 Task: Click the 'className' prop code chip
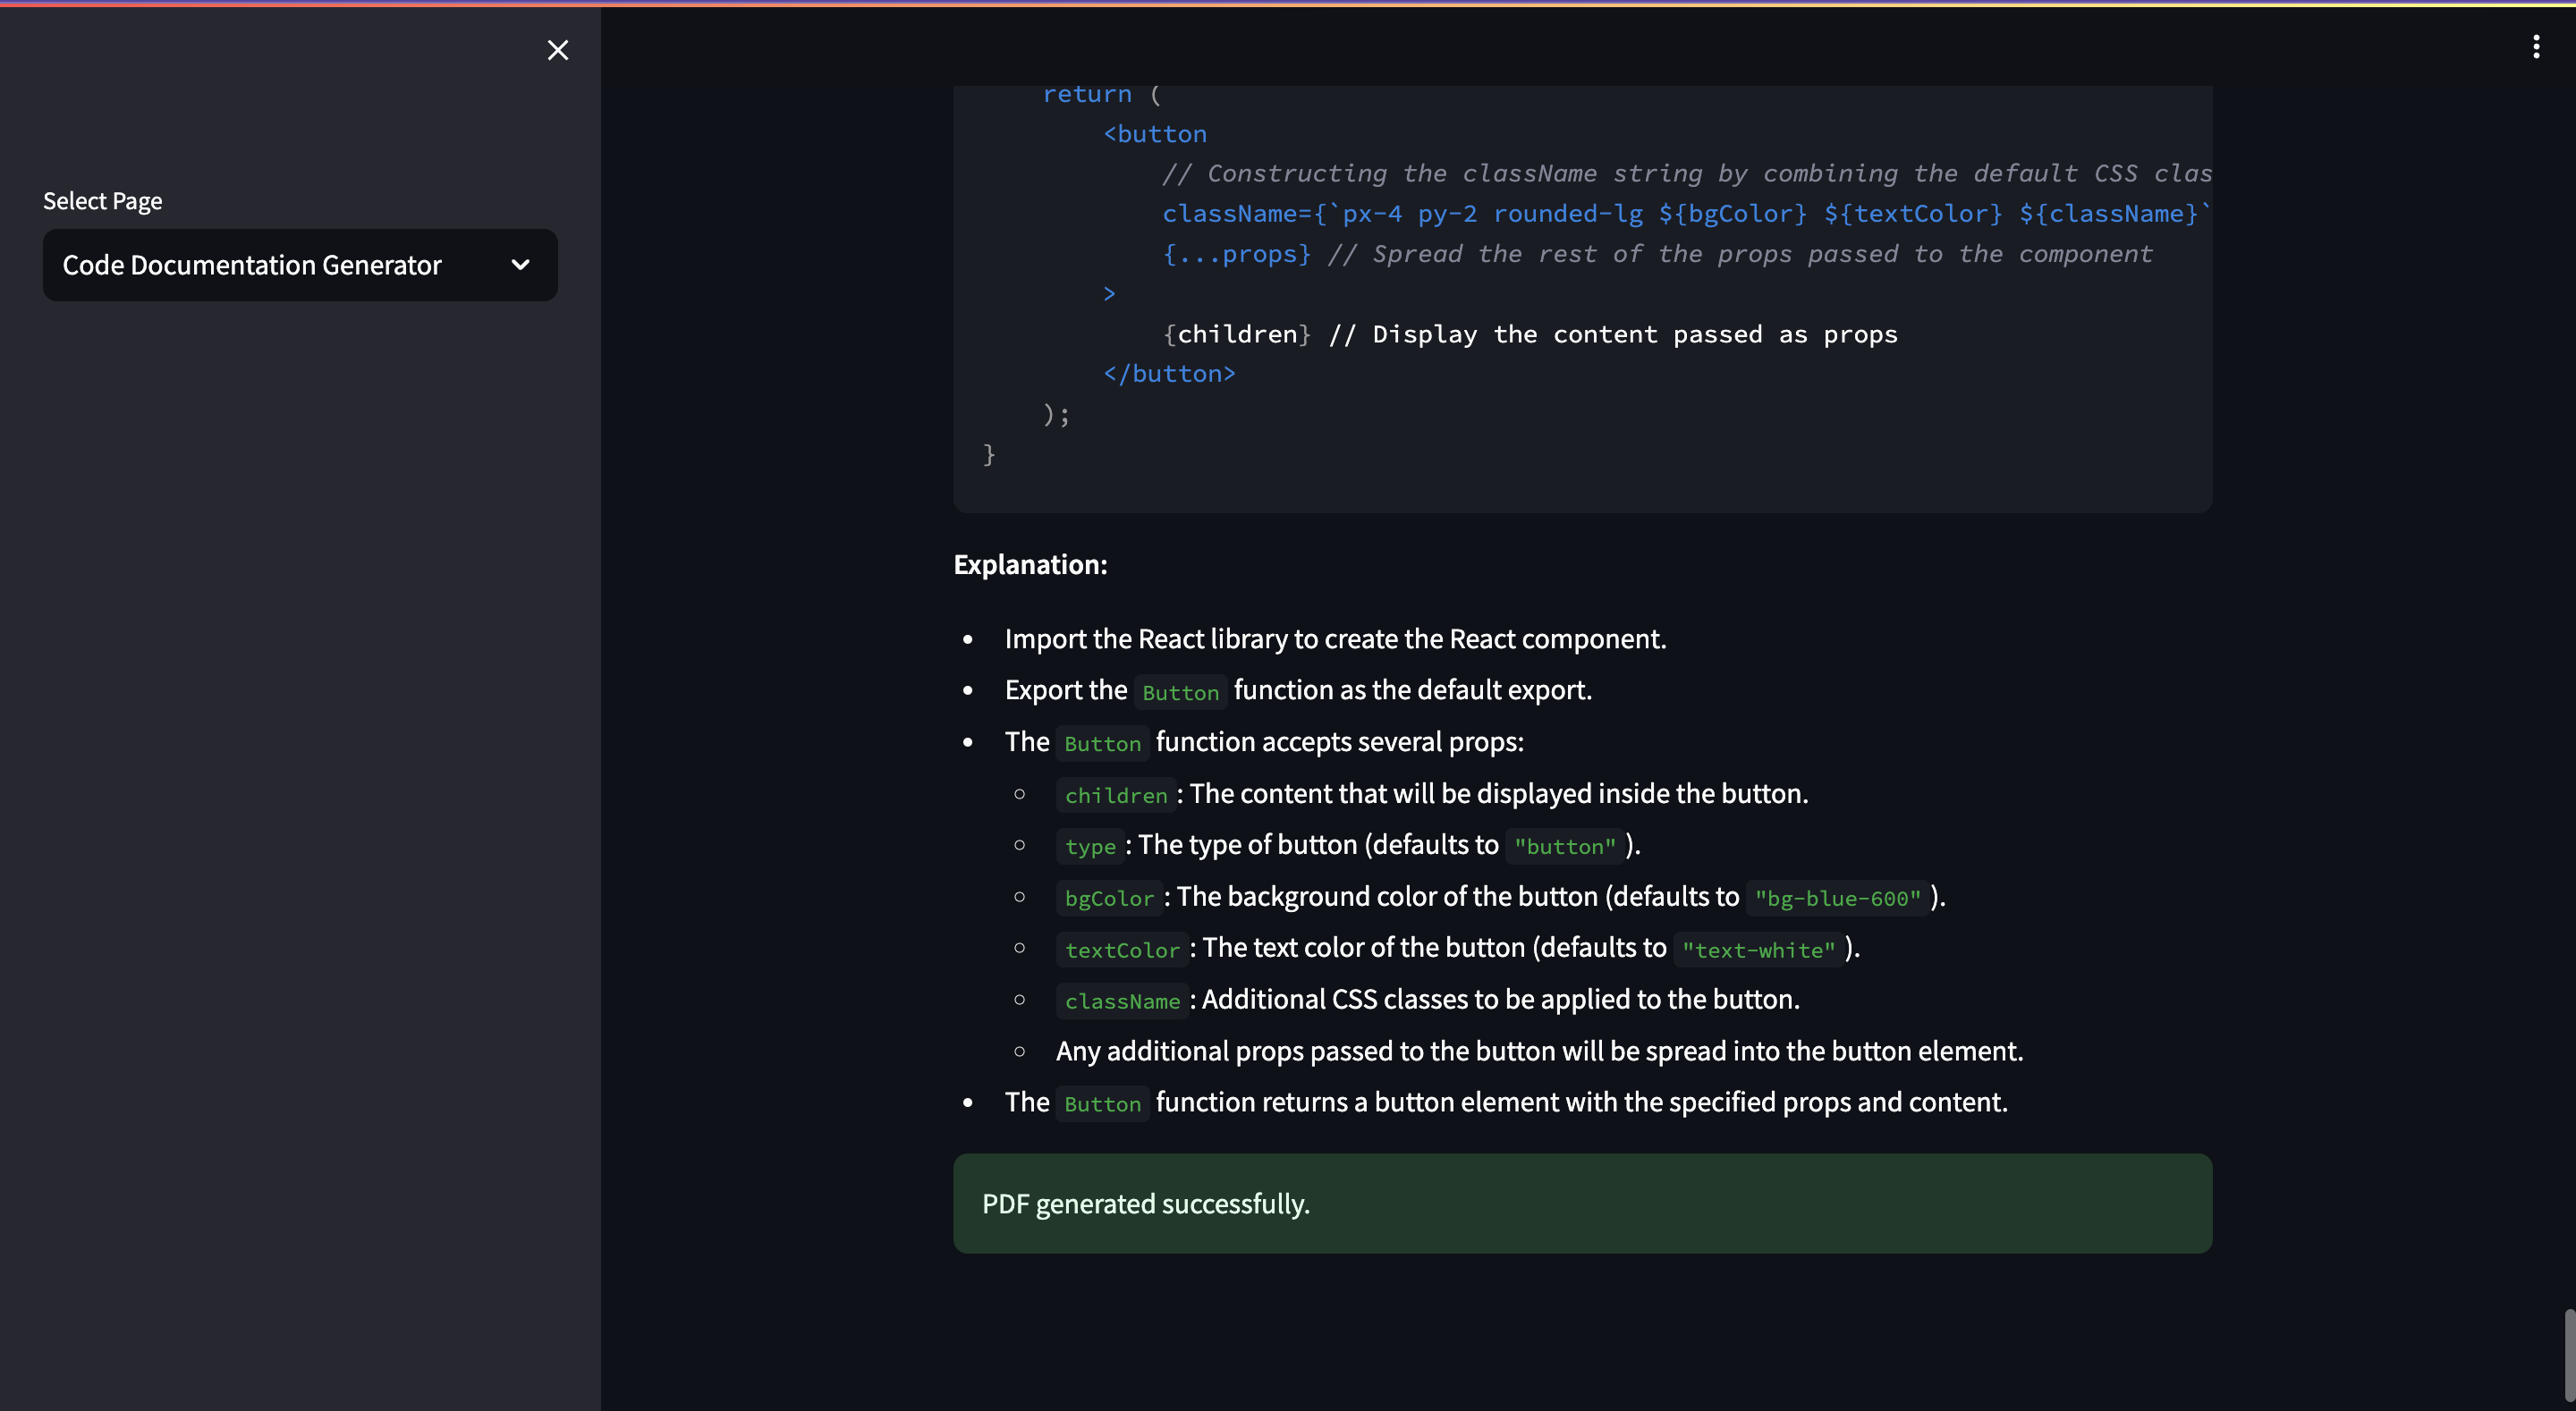pos(1122,1001)
